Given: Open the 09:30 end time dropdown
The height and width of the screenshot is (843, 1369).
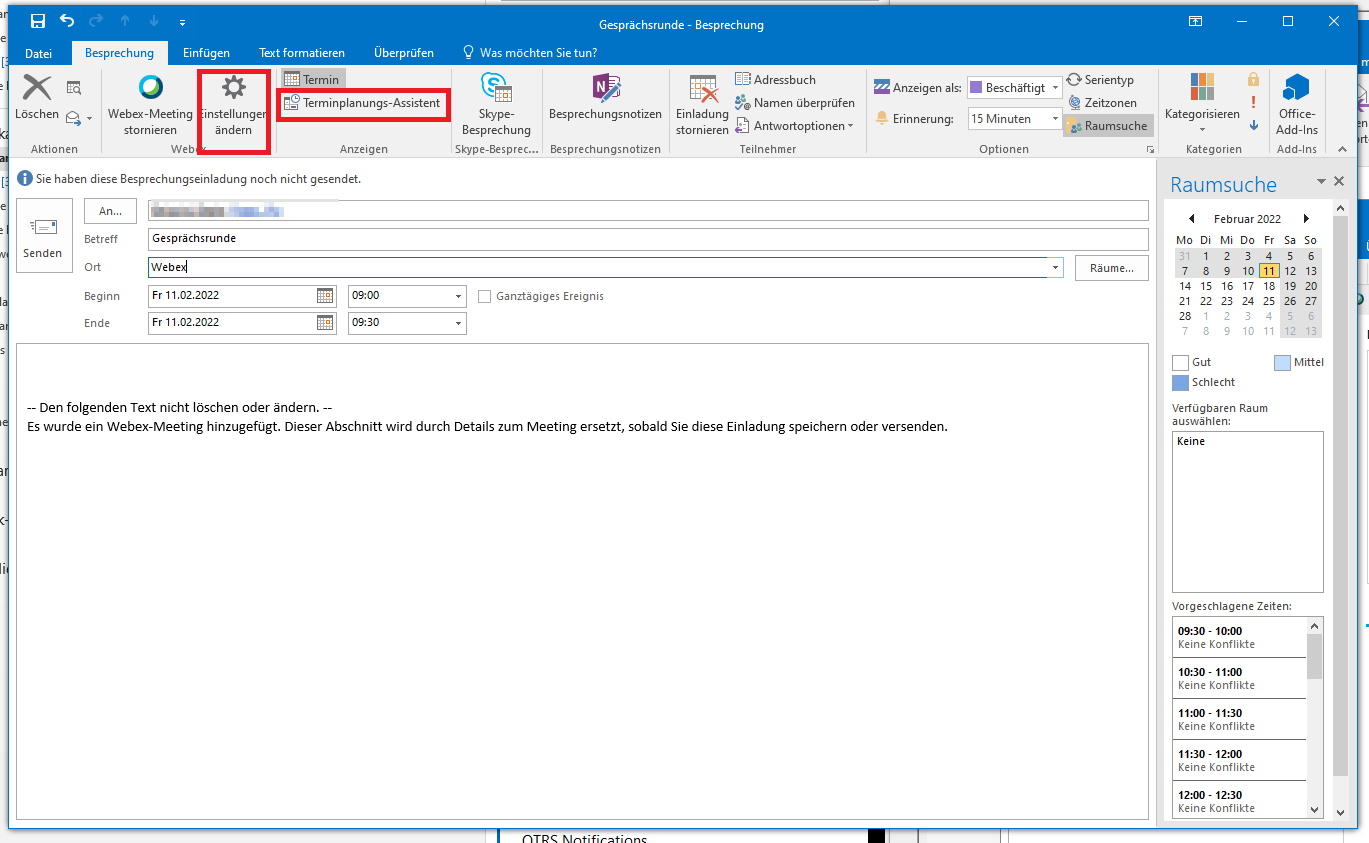Looking at the screenshot, I should pyautogui.click(x=459, y=323).
